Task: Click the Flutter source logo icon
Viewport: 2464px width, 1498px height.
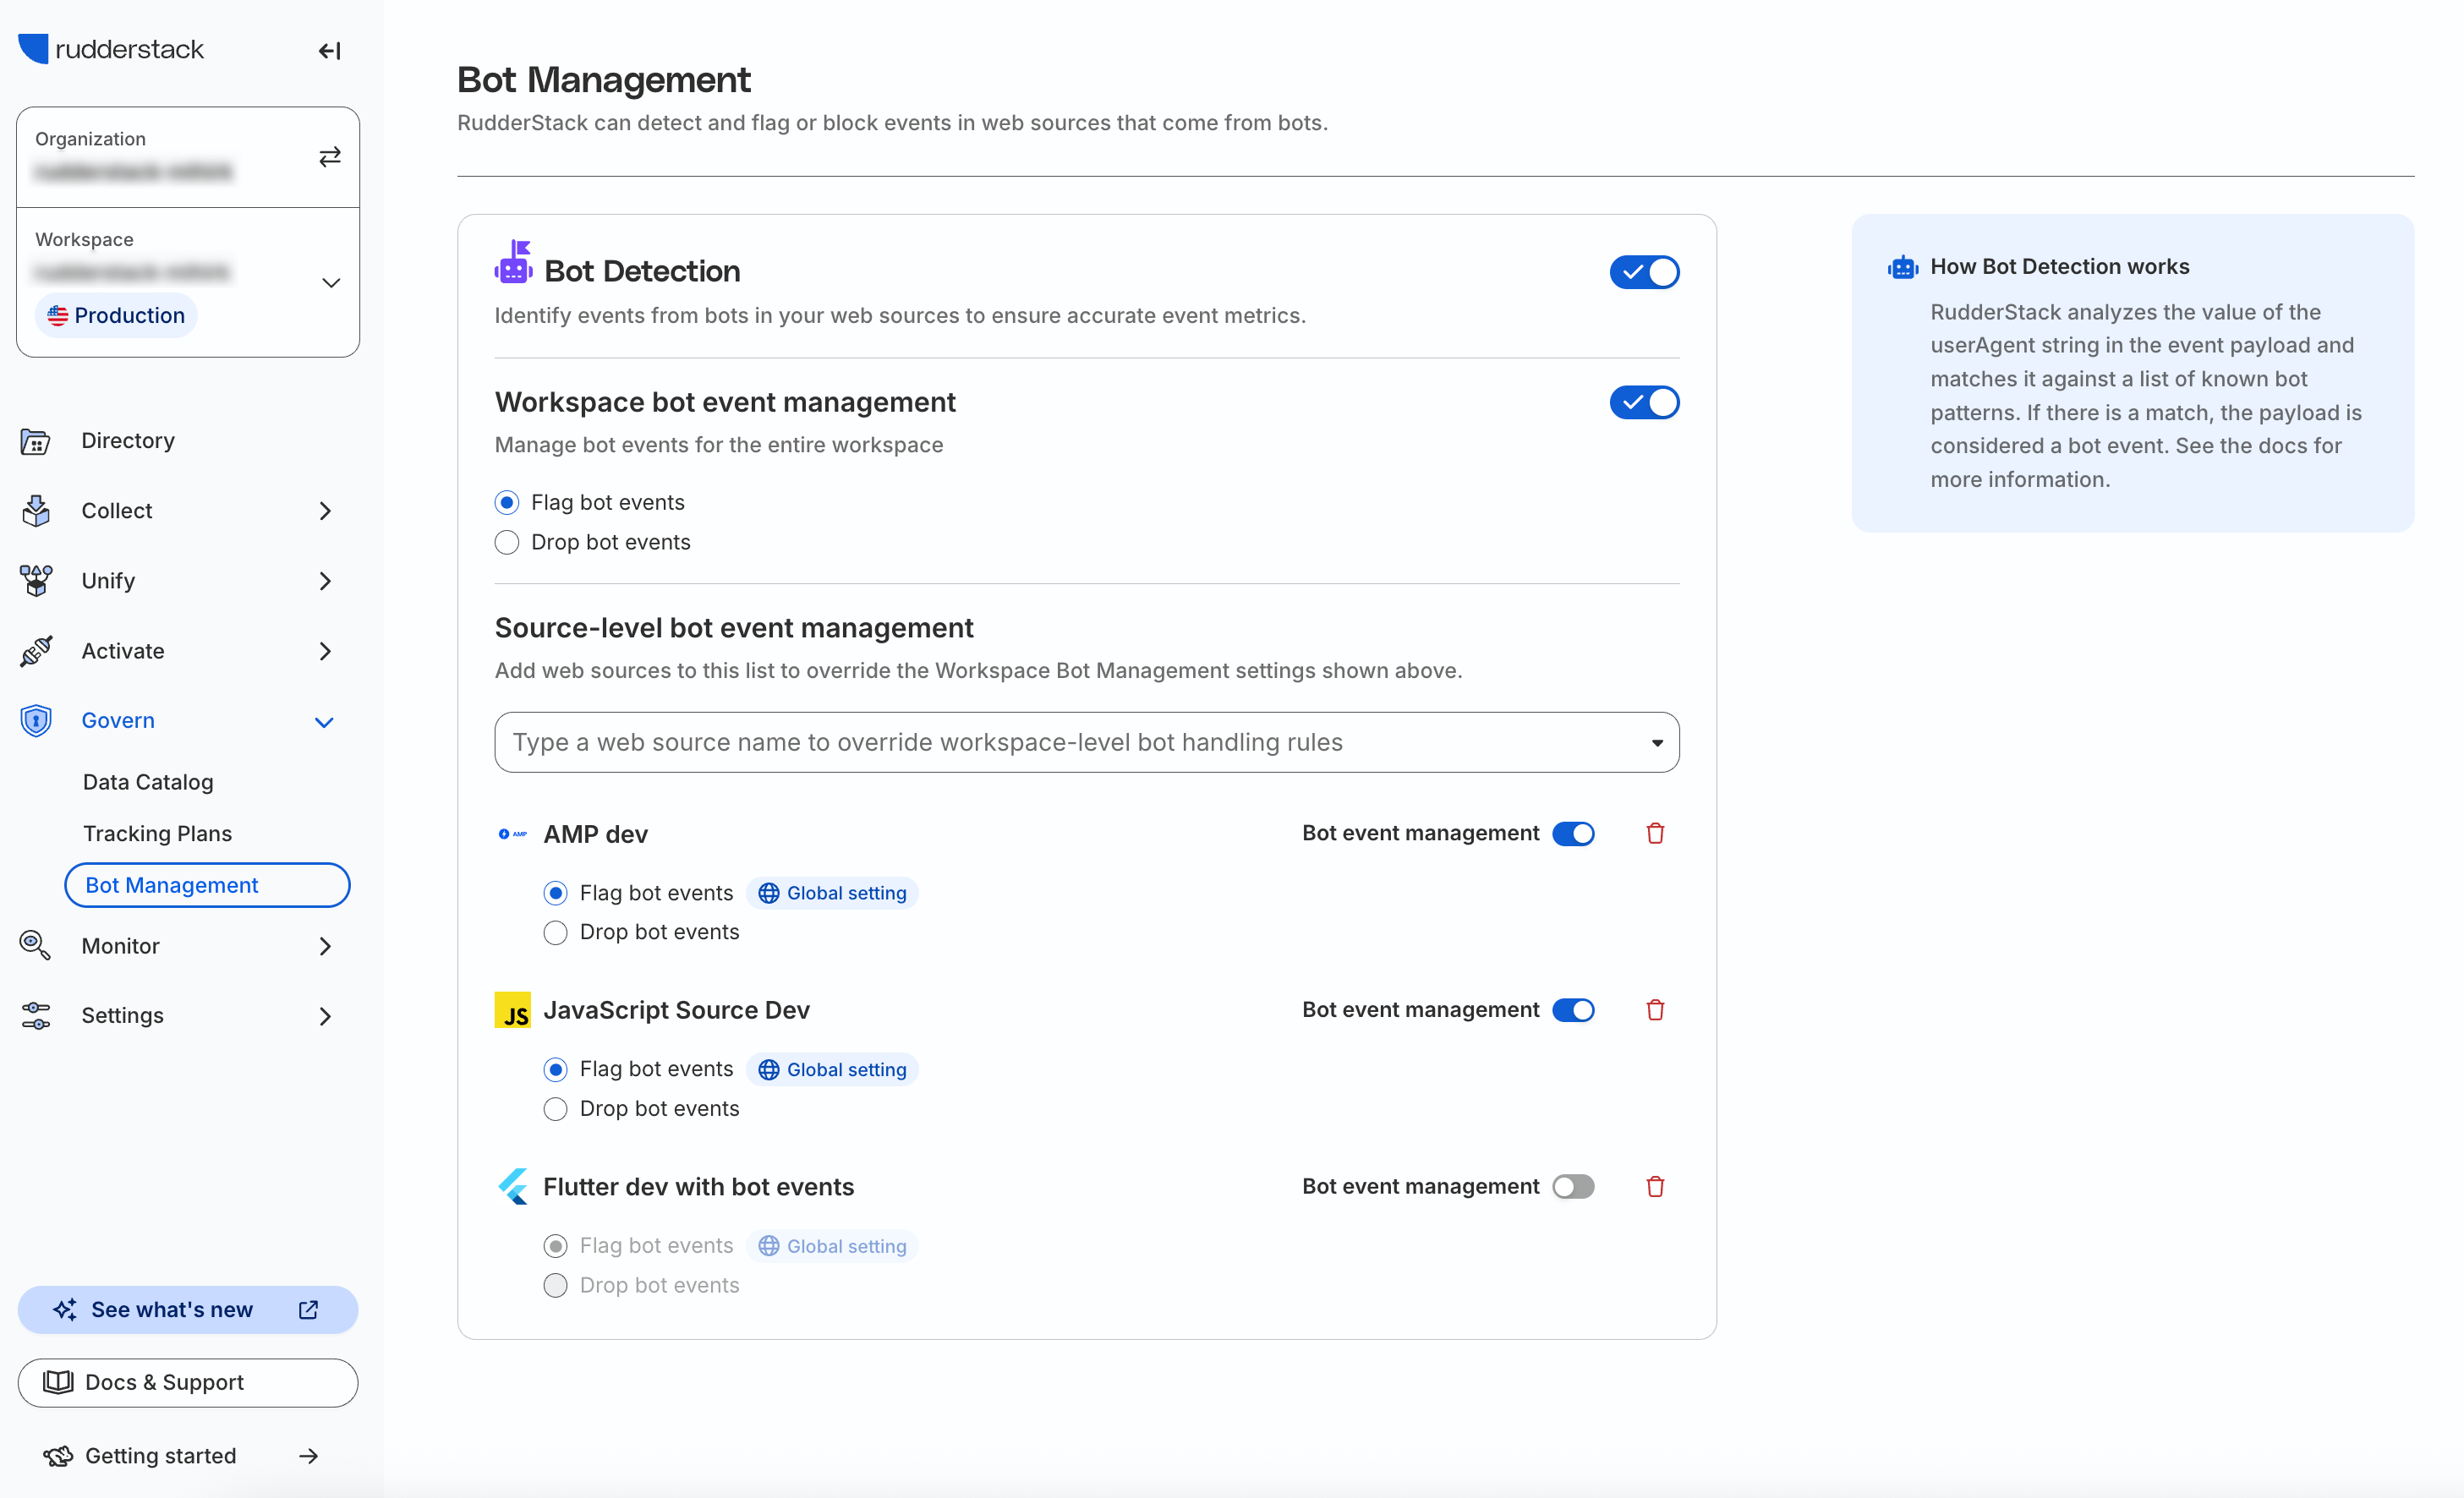Action: (513, 1187)
